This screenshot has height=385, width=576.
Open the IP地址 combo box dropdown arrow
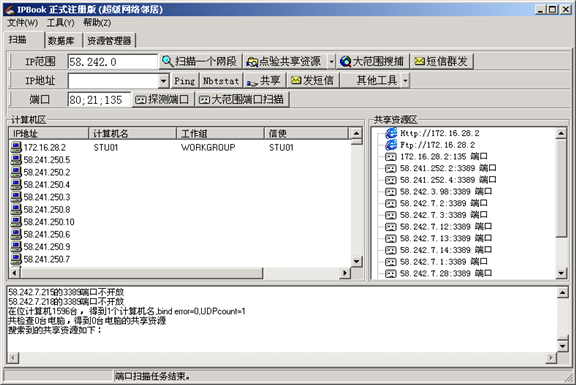[x=163, y=80]
